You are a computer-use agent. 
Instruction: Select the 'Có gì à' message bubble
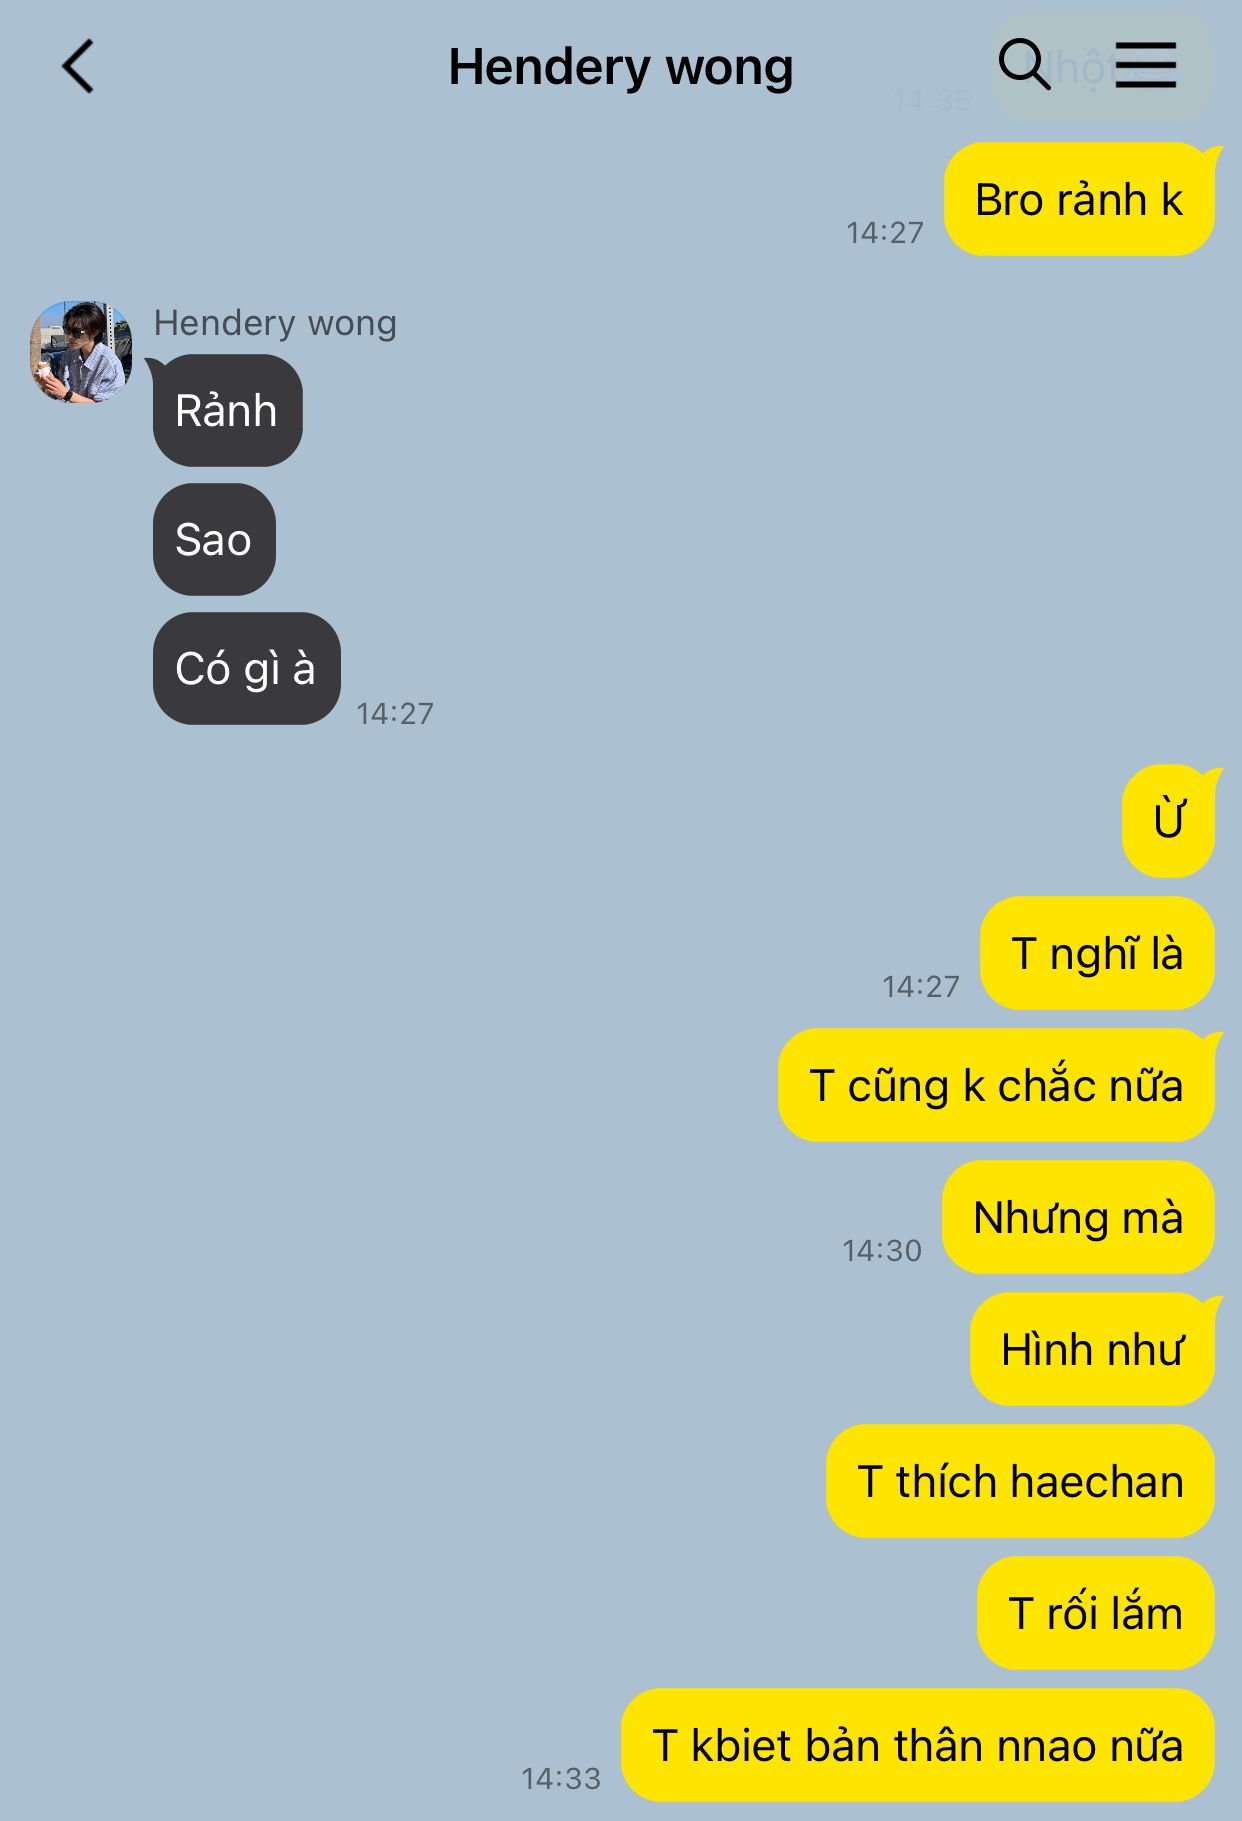click(246, 668)
